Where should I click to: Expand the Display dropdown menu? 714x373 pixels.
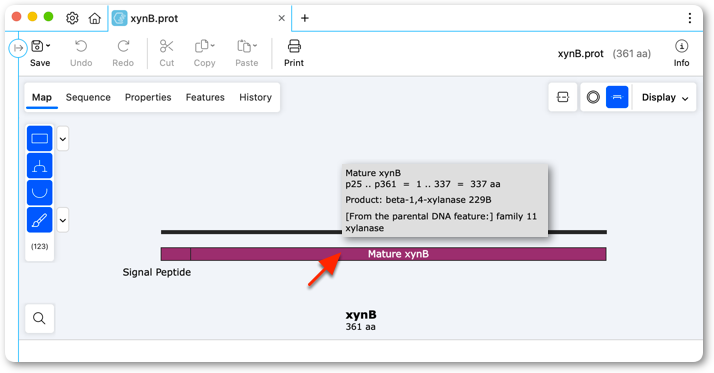[665, 97]
